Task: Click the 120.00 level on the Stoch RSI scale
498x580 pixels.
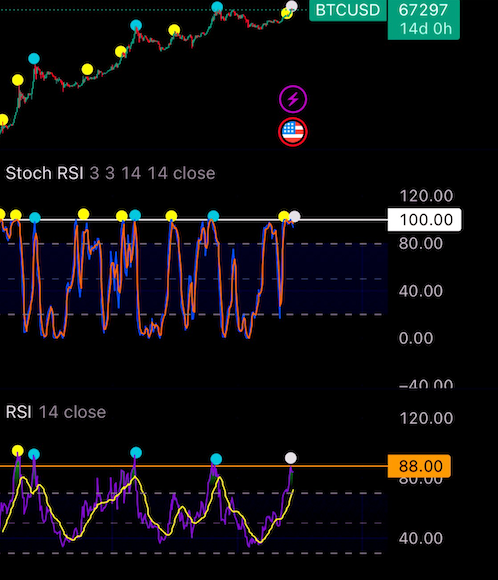Action: coord(426,196)
